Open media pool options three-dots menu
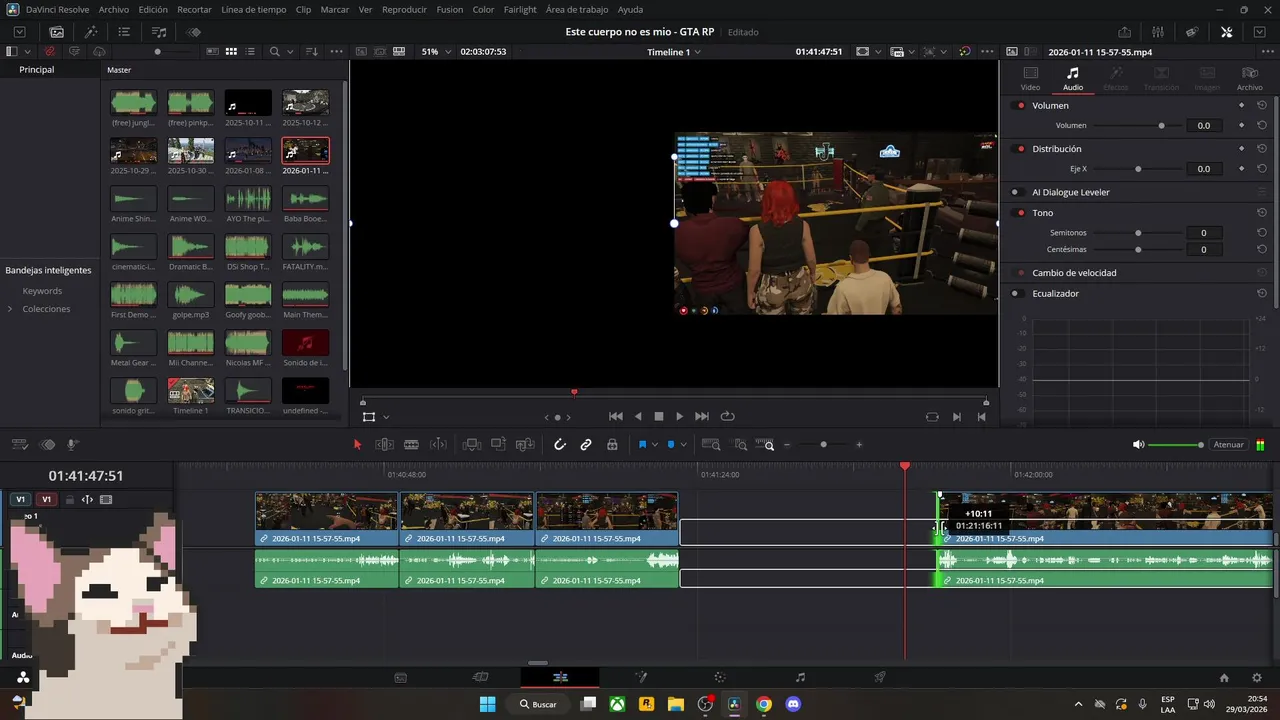This screenshot has width=1280, height=720. tap(336, 51)
